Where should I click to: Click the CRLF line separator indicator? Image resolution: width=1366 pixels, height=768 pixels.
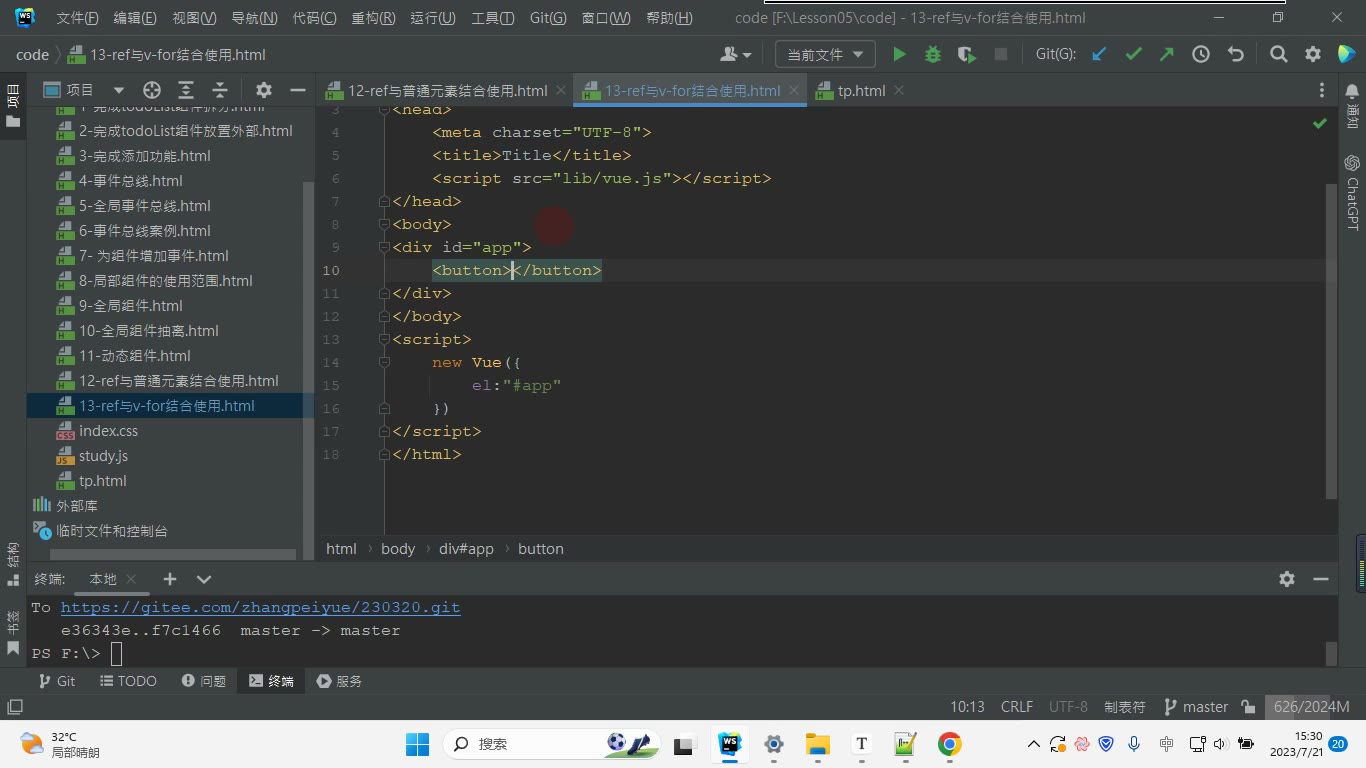(1017, 707)
